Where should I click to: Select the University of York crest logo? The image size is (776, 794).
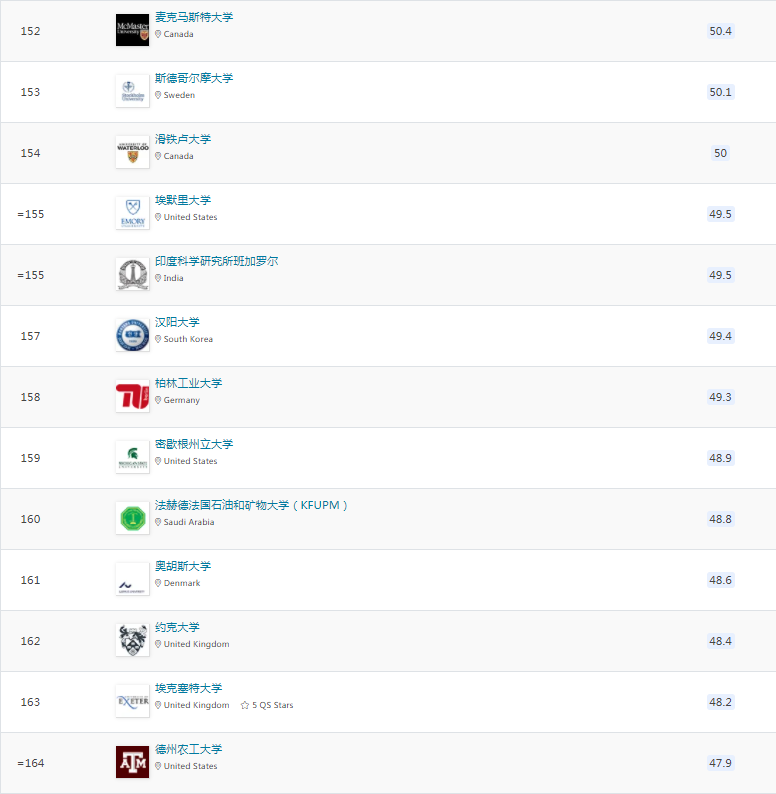pos(132,640)
